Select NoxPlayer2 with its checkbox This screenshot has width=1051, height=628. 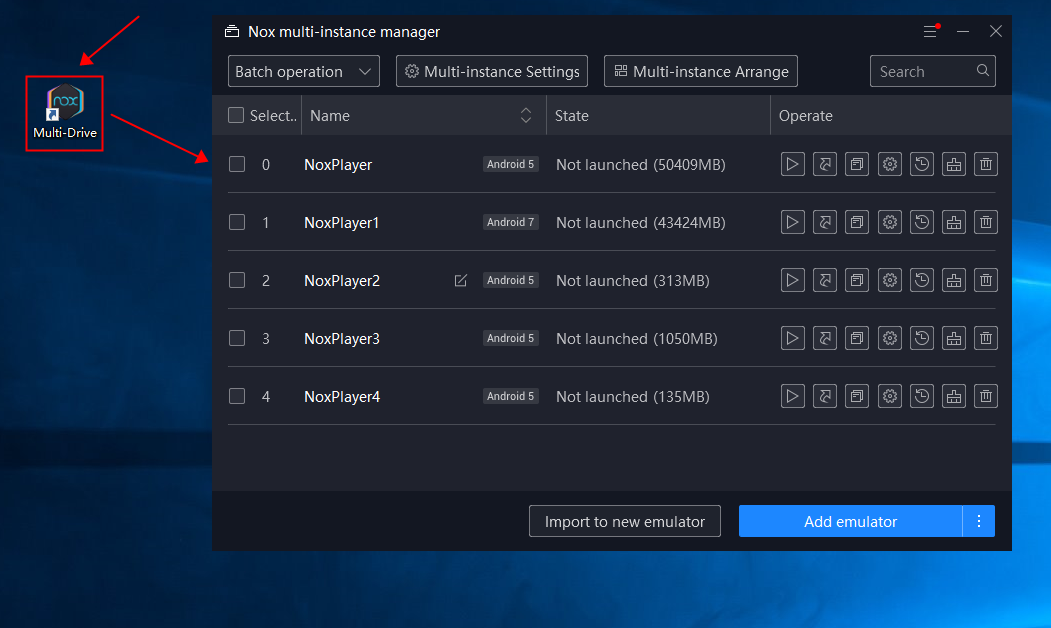[x=237, y=280]
